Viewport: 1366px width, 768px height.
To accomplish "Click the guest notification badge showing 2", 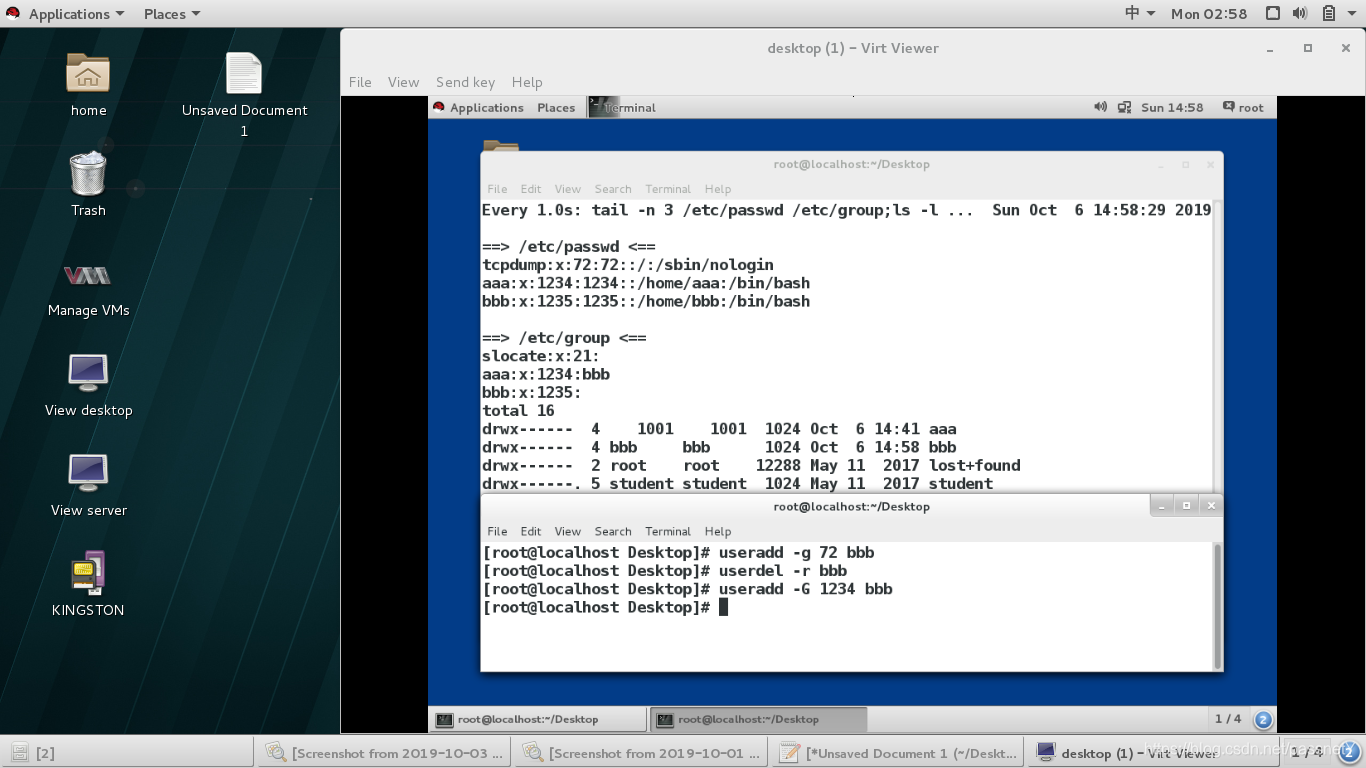I will tap(1263, 719).
